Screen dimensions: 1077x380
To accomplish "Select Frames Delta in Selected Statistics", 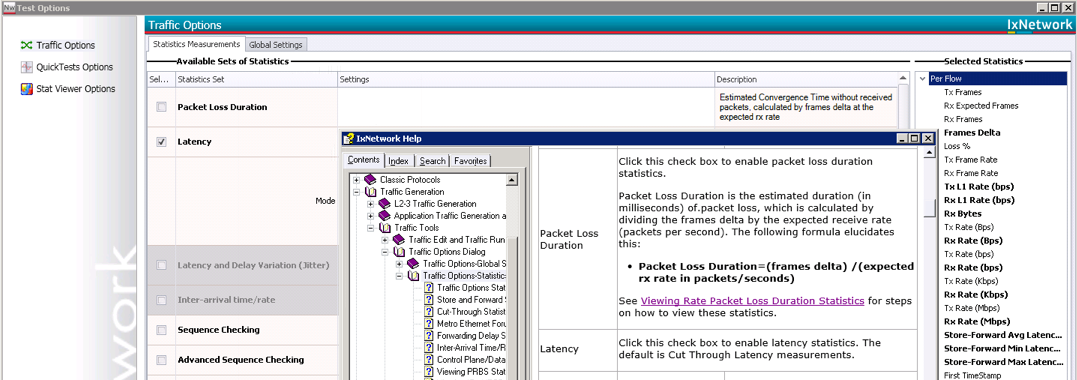I will coord(972,133).
